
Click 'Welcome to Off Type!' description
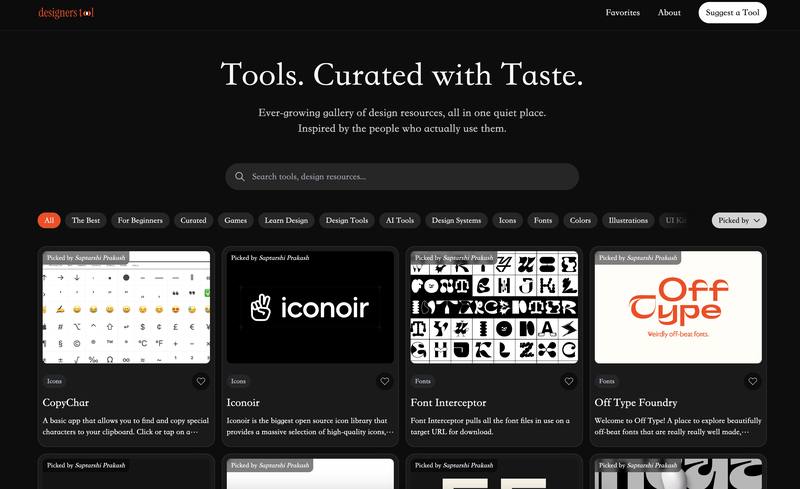[678, 426]
